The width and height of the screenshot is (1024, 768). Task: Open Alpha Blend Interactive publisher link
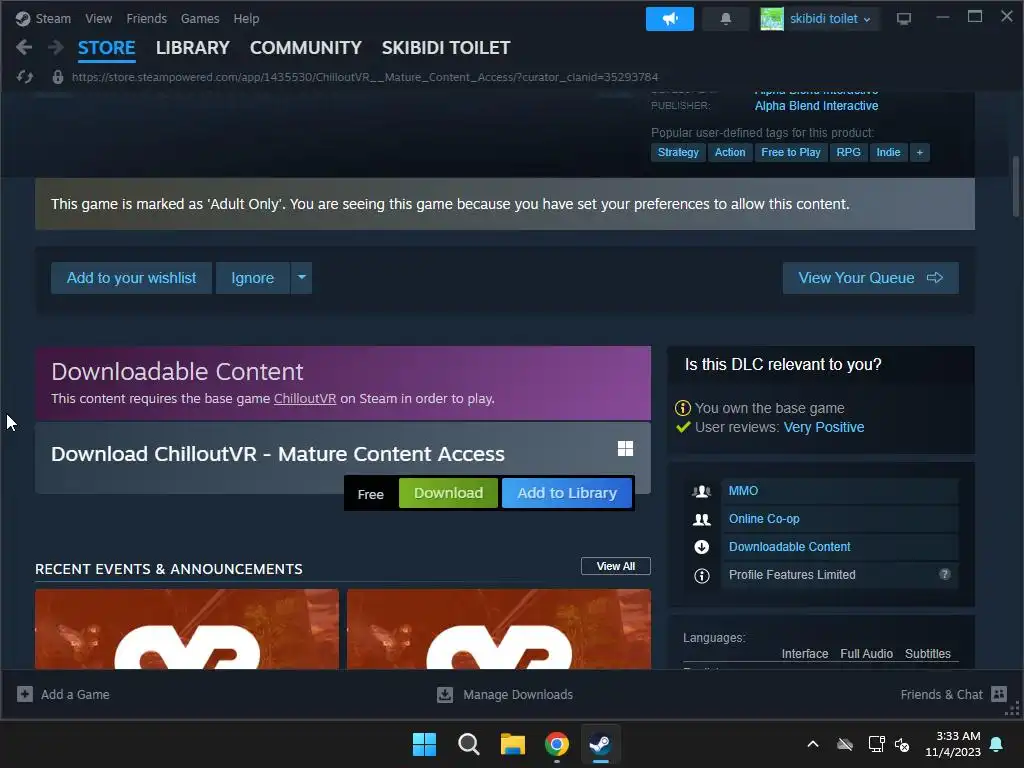pyautogui.click(x=816, y=106)
